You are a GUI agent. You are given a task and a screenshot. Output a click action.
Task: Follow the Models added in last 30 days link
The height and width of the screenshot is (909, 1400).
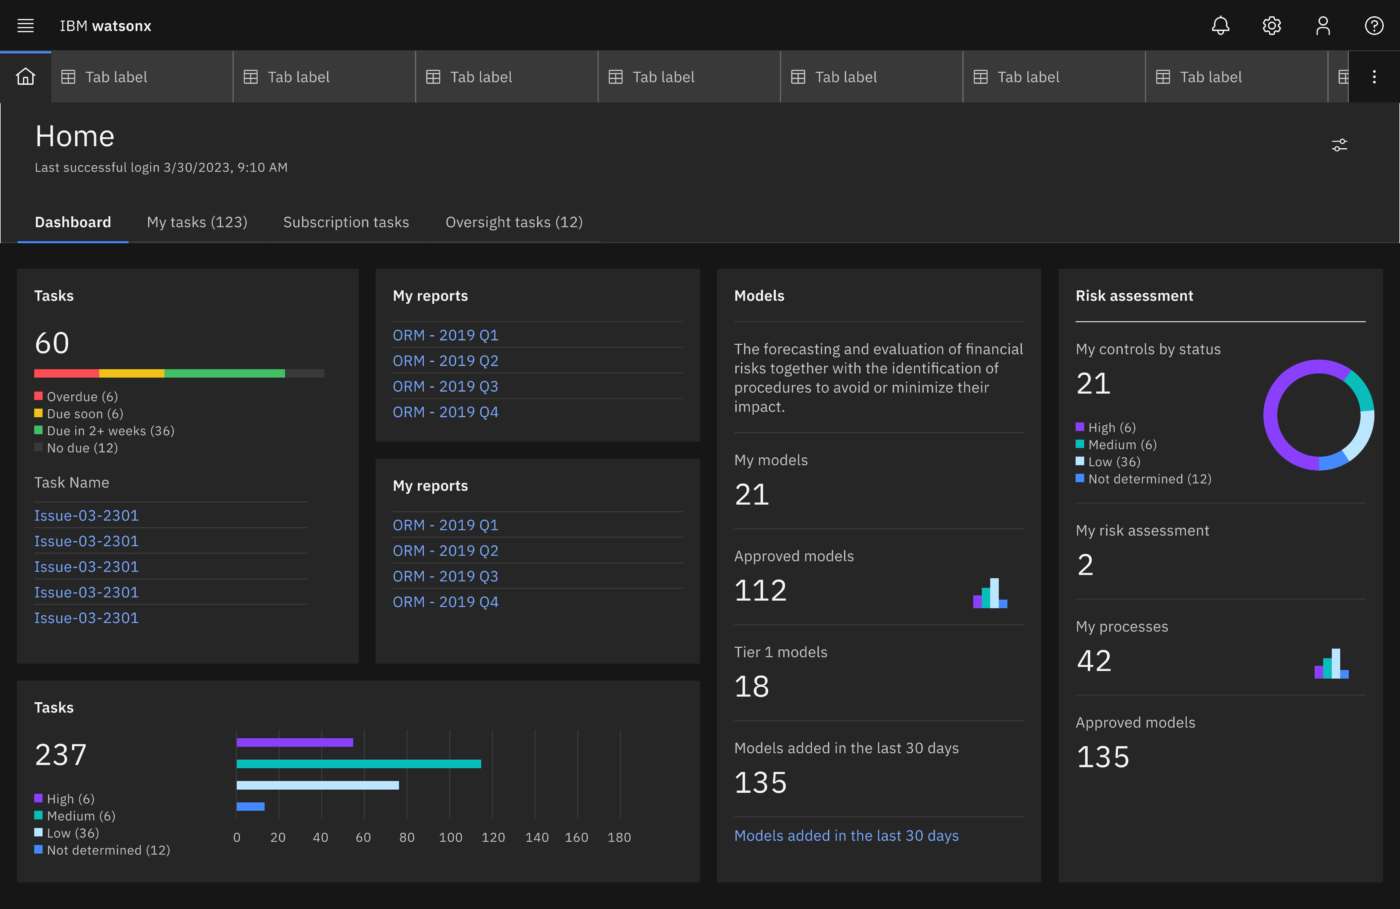[846, 835]
